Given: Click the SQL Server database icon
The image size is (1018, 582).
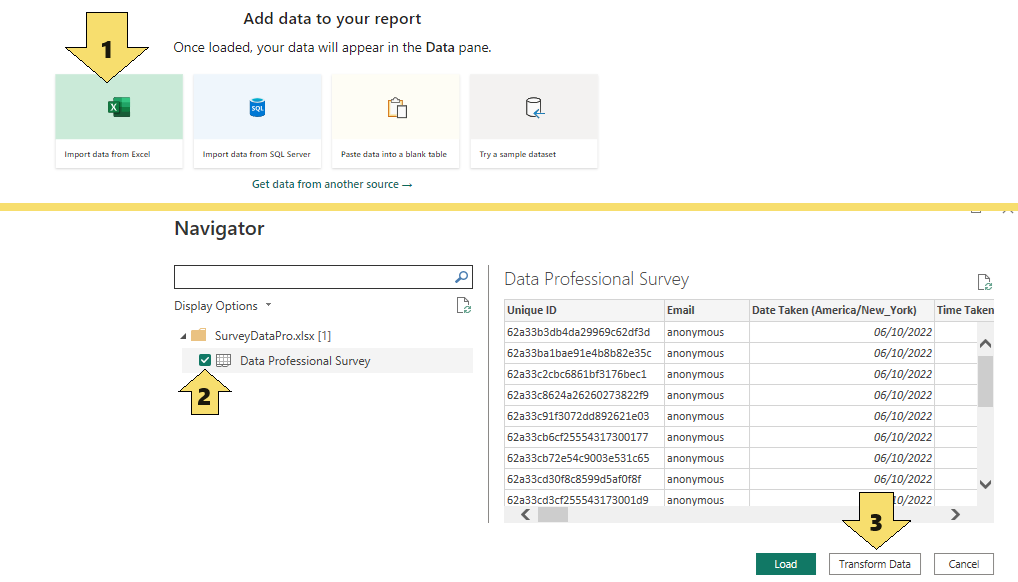Looking at the screenshot, I should 257,107.
